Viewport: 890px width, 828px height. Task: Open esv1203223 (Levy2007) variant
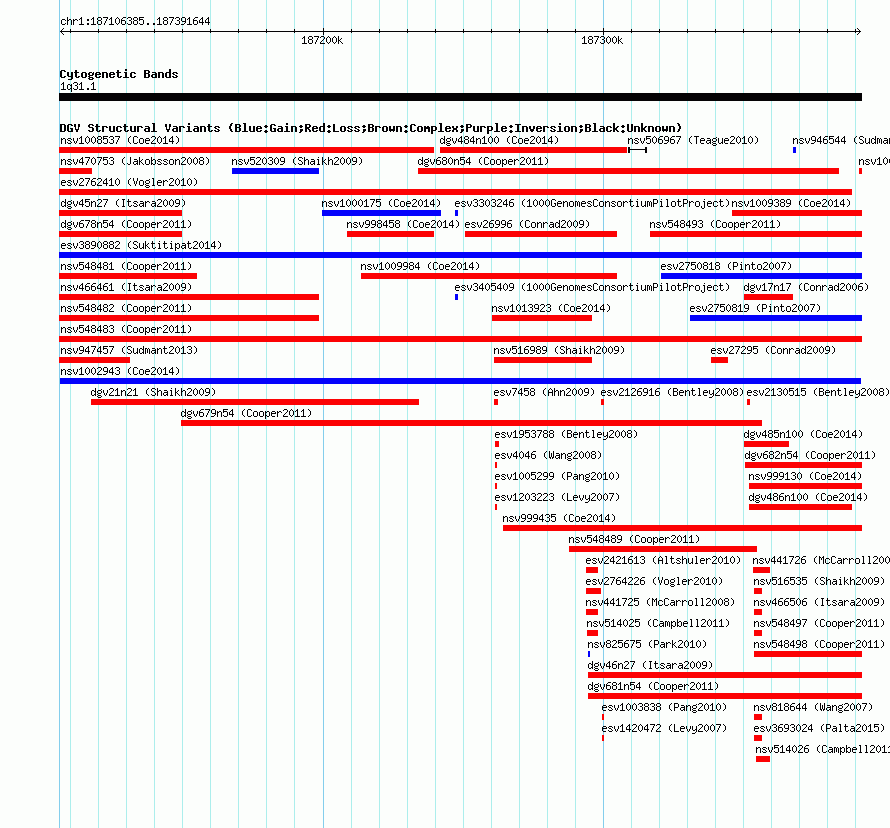click(x=496, y=507)
